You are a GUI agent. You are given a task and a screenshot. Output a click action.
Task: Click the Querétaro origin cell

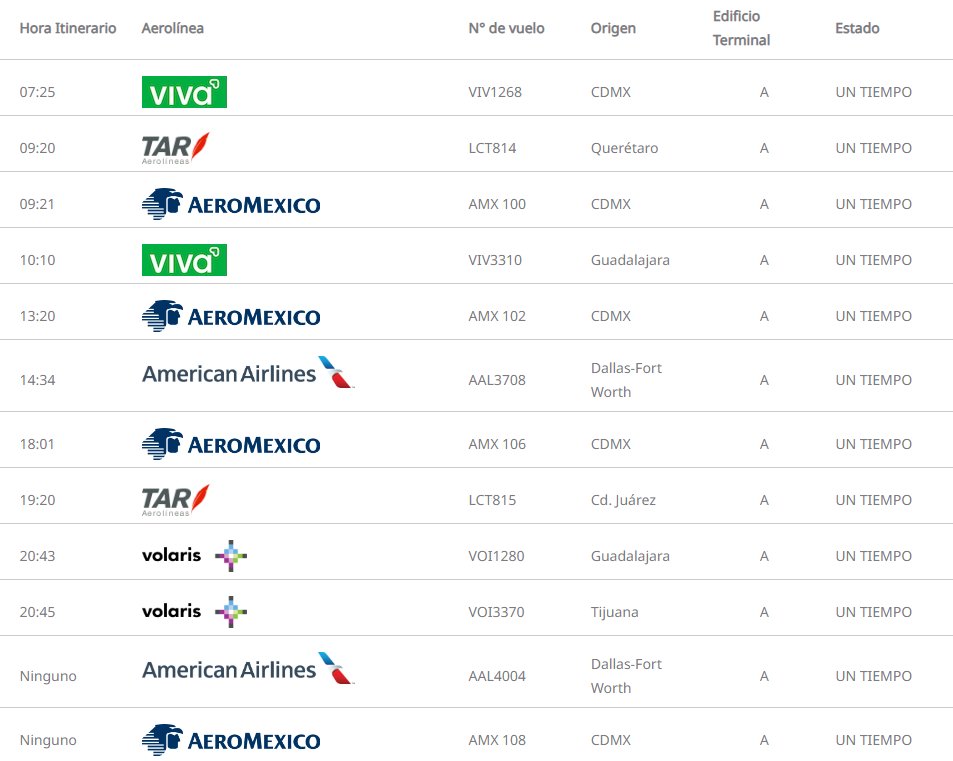(624, 148)
